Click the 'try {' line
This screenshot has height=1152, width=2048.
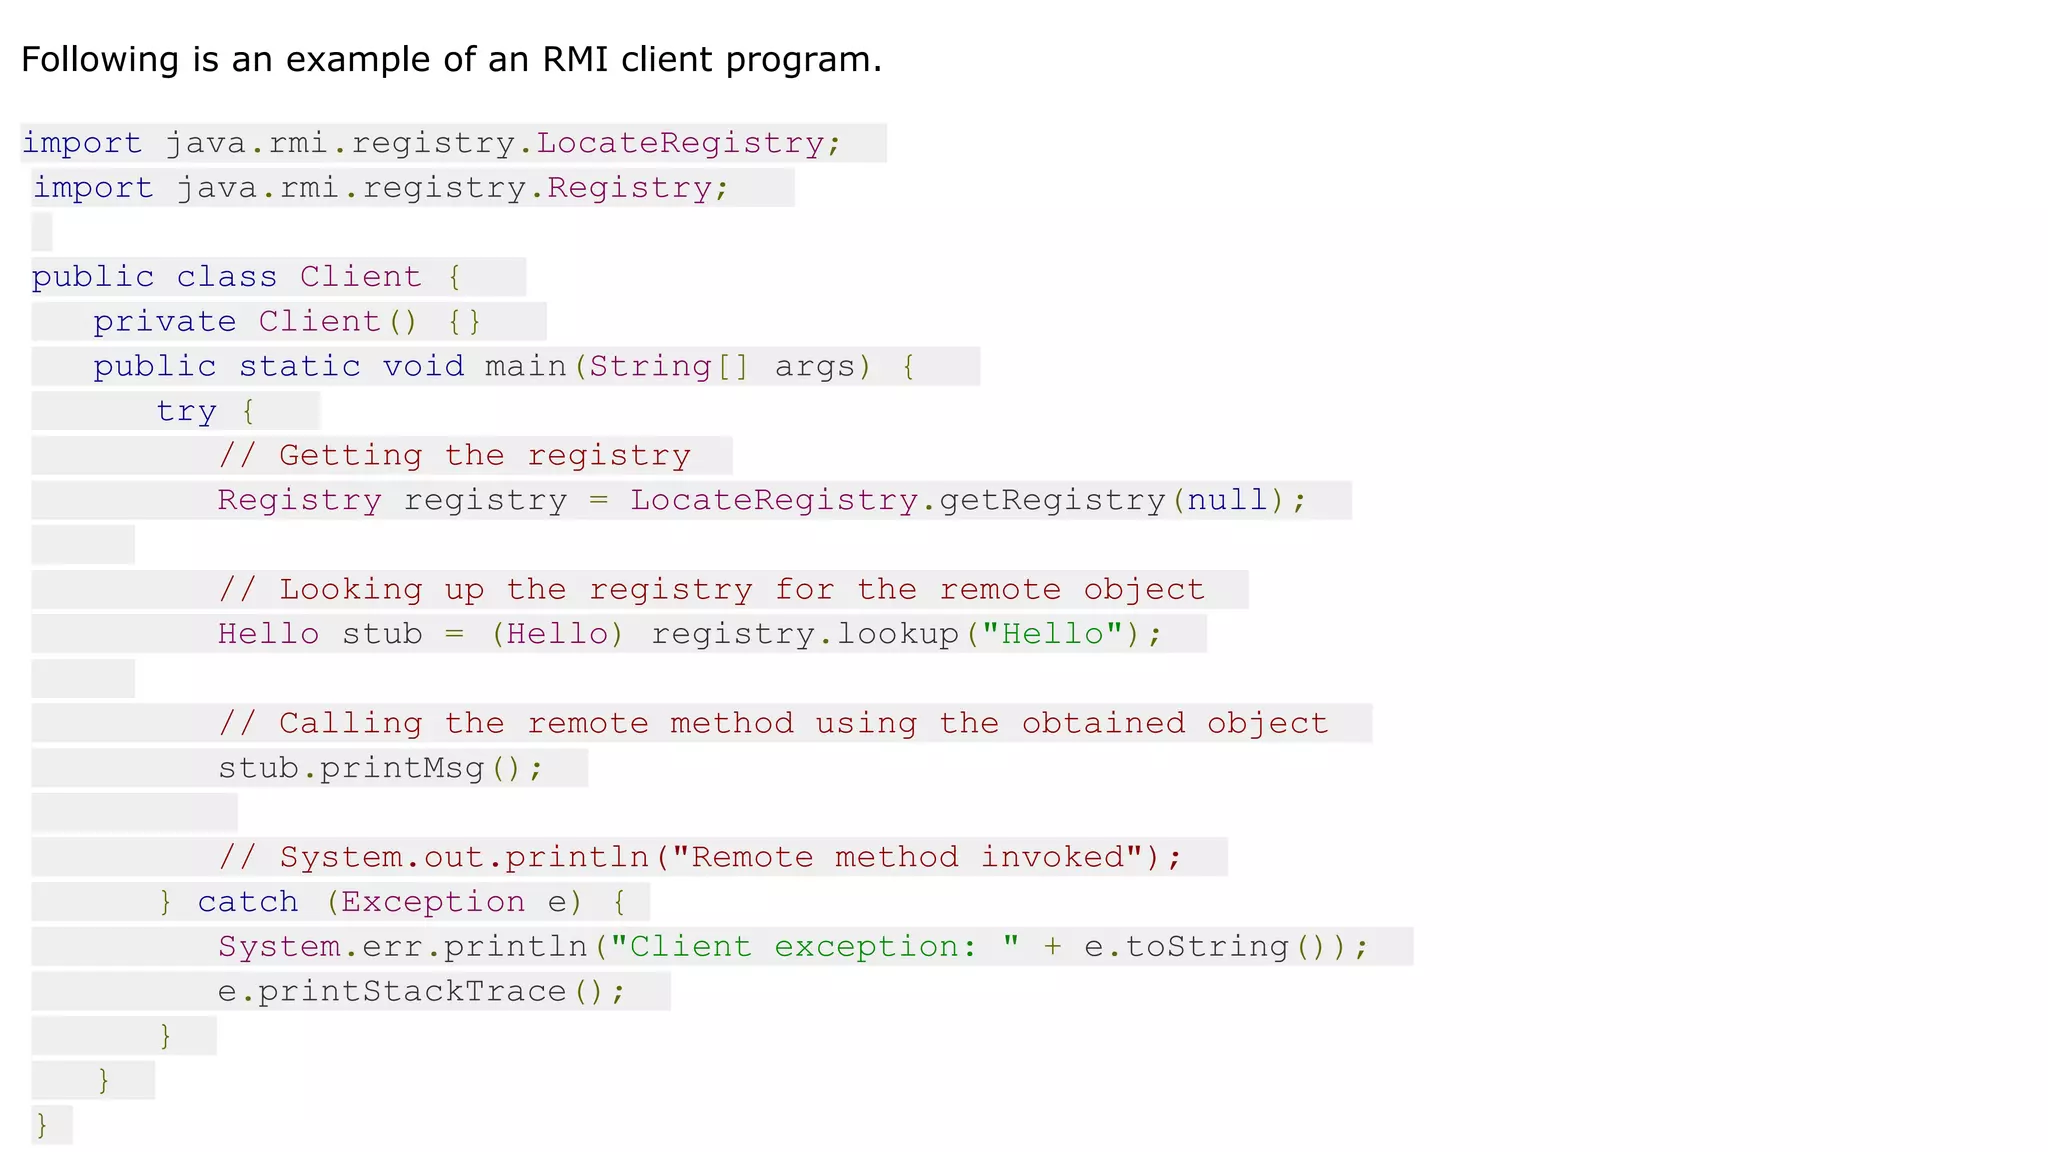pos(206,411)
